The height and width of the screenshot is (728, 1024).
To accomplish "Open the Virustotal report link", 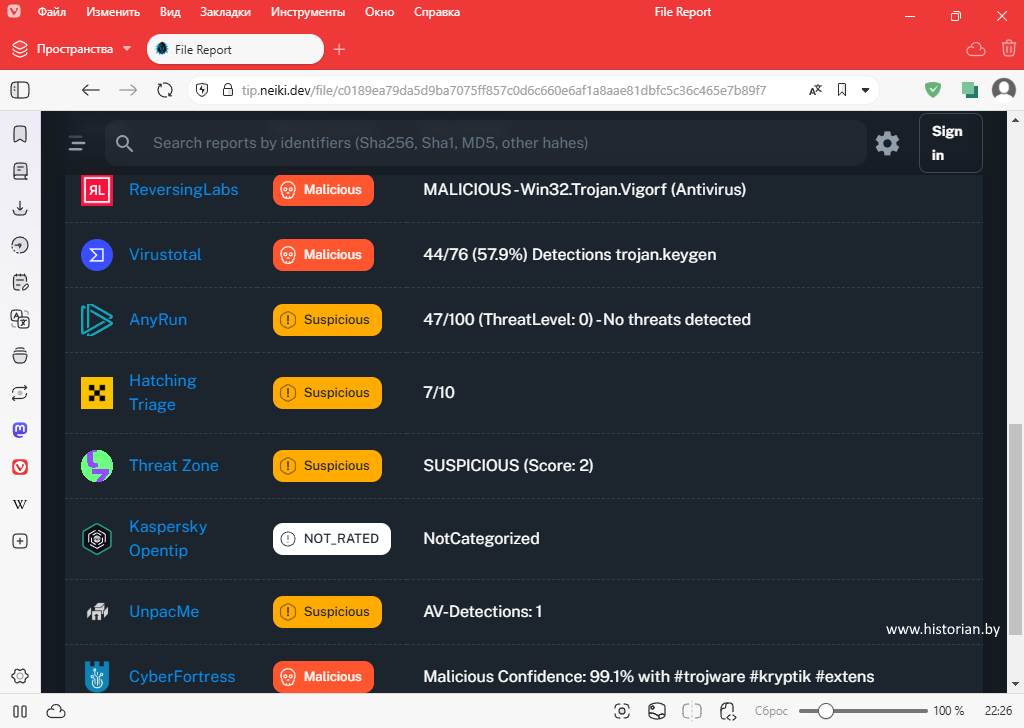I will 165,255.
